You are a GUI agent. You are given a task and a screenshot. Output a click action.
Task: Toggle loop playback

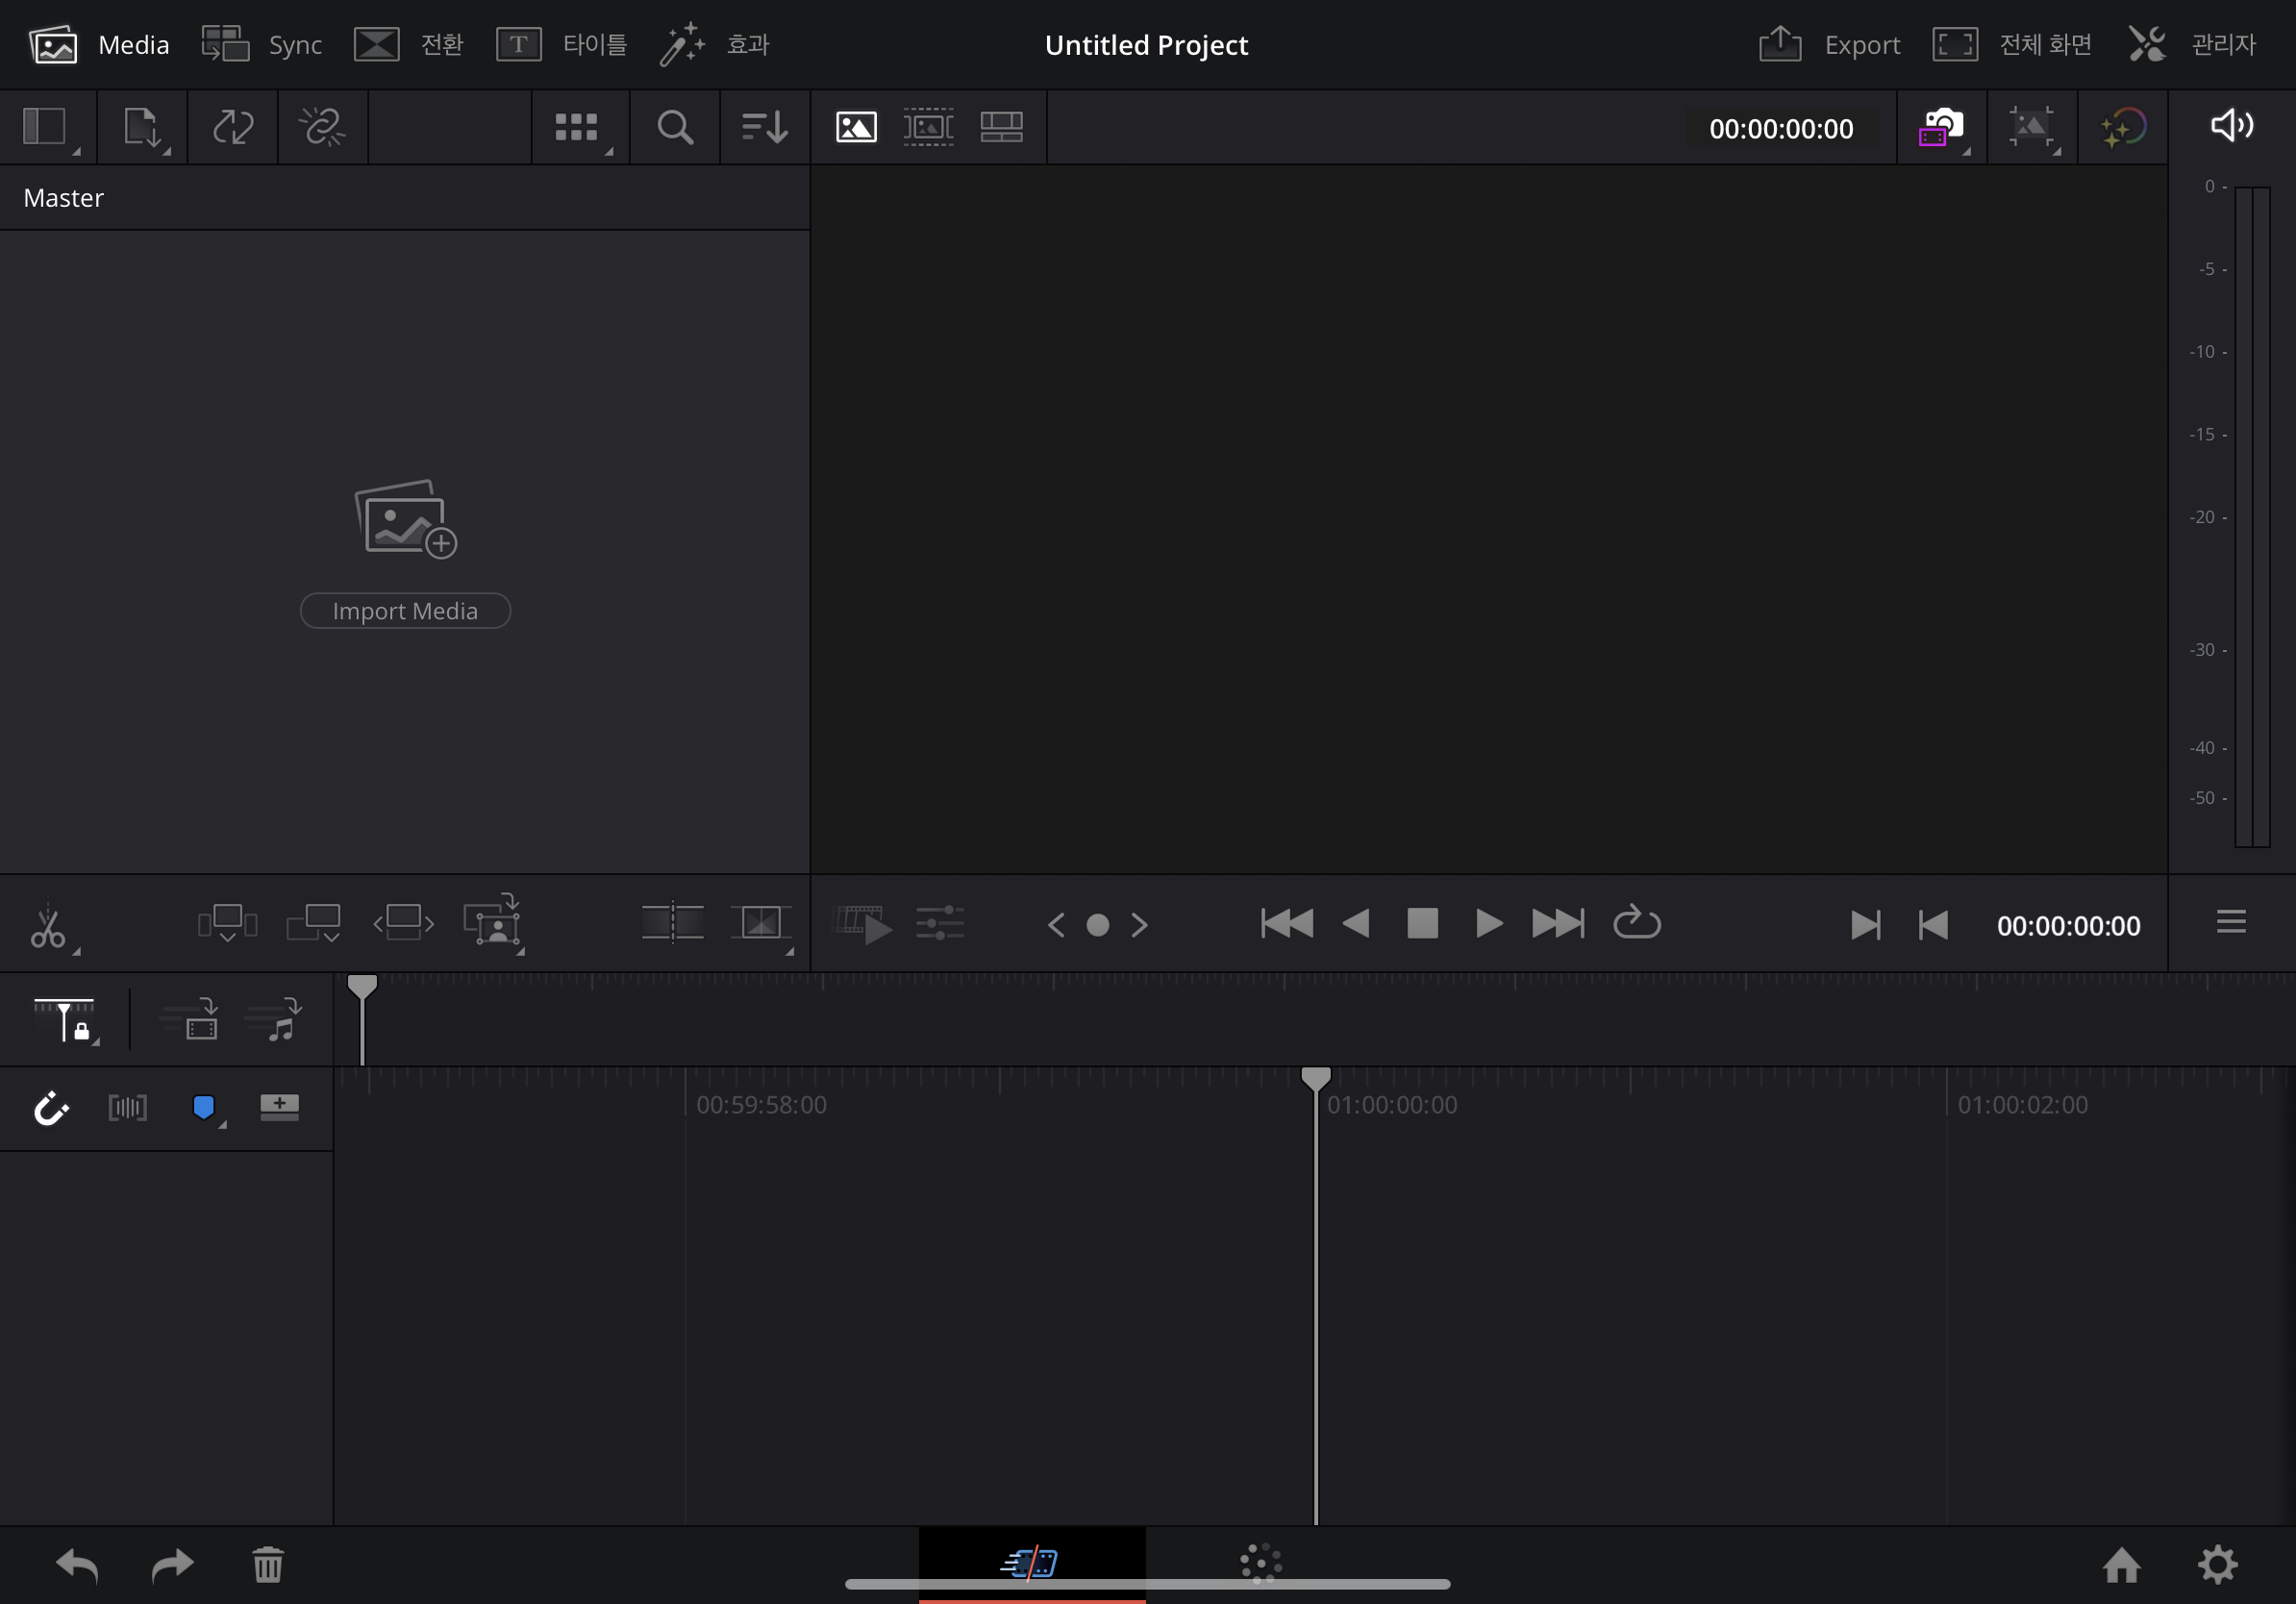click(x=1636, y=923)
